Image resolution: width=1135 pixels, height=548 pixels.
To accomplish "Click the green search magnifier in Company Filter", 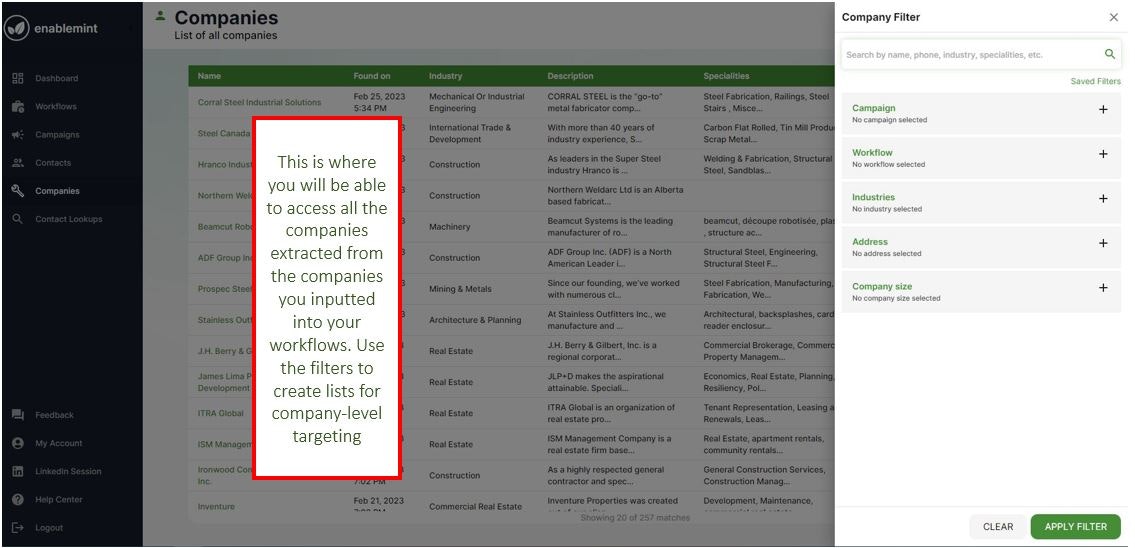I will [1110, 54].
